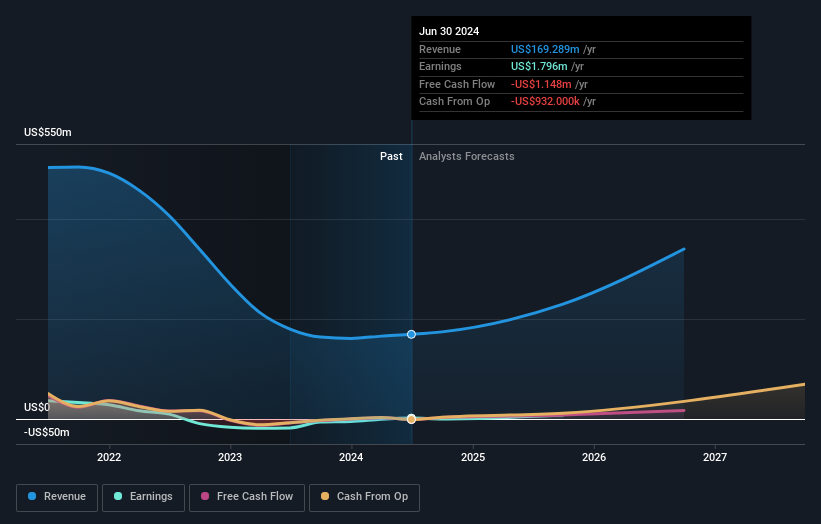Screen dimensions: 821x524
Task: Click the Past label
Action: coord(391,156)
